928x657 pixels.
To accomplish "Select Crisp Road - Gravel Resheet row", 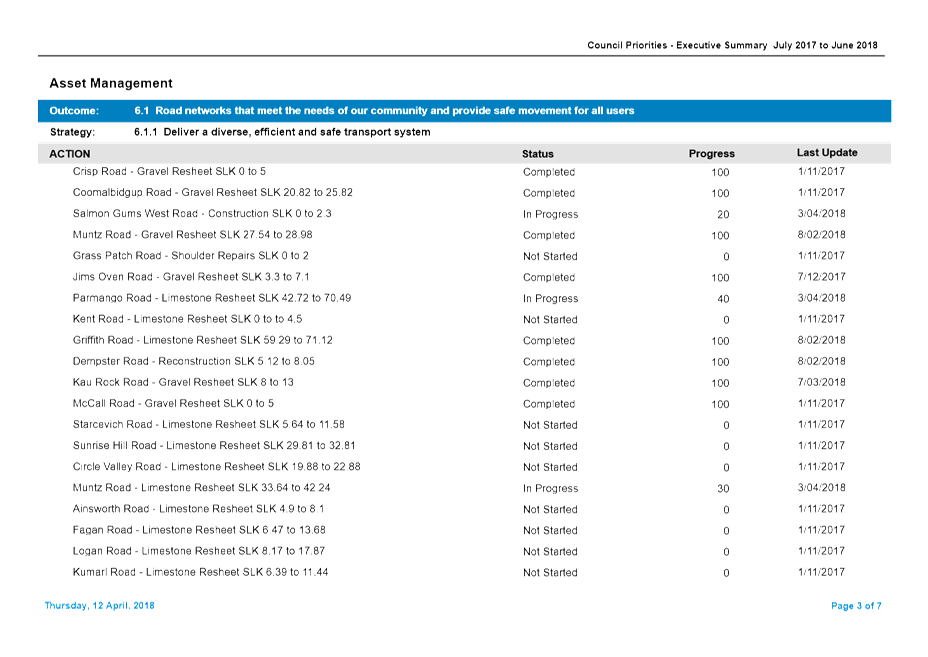I will tap(465, 172).
